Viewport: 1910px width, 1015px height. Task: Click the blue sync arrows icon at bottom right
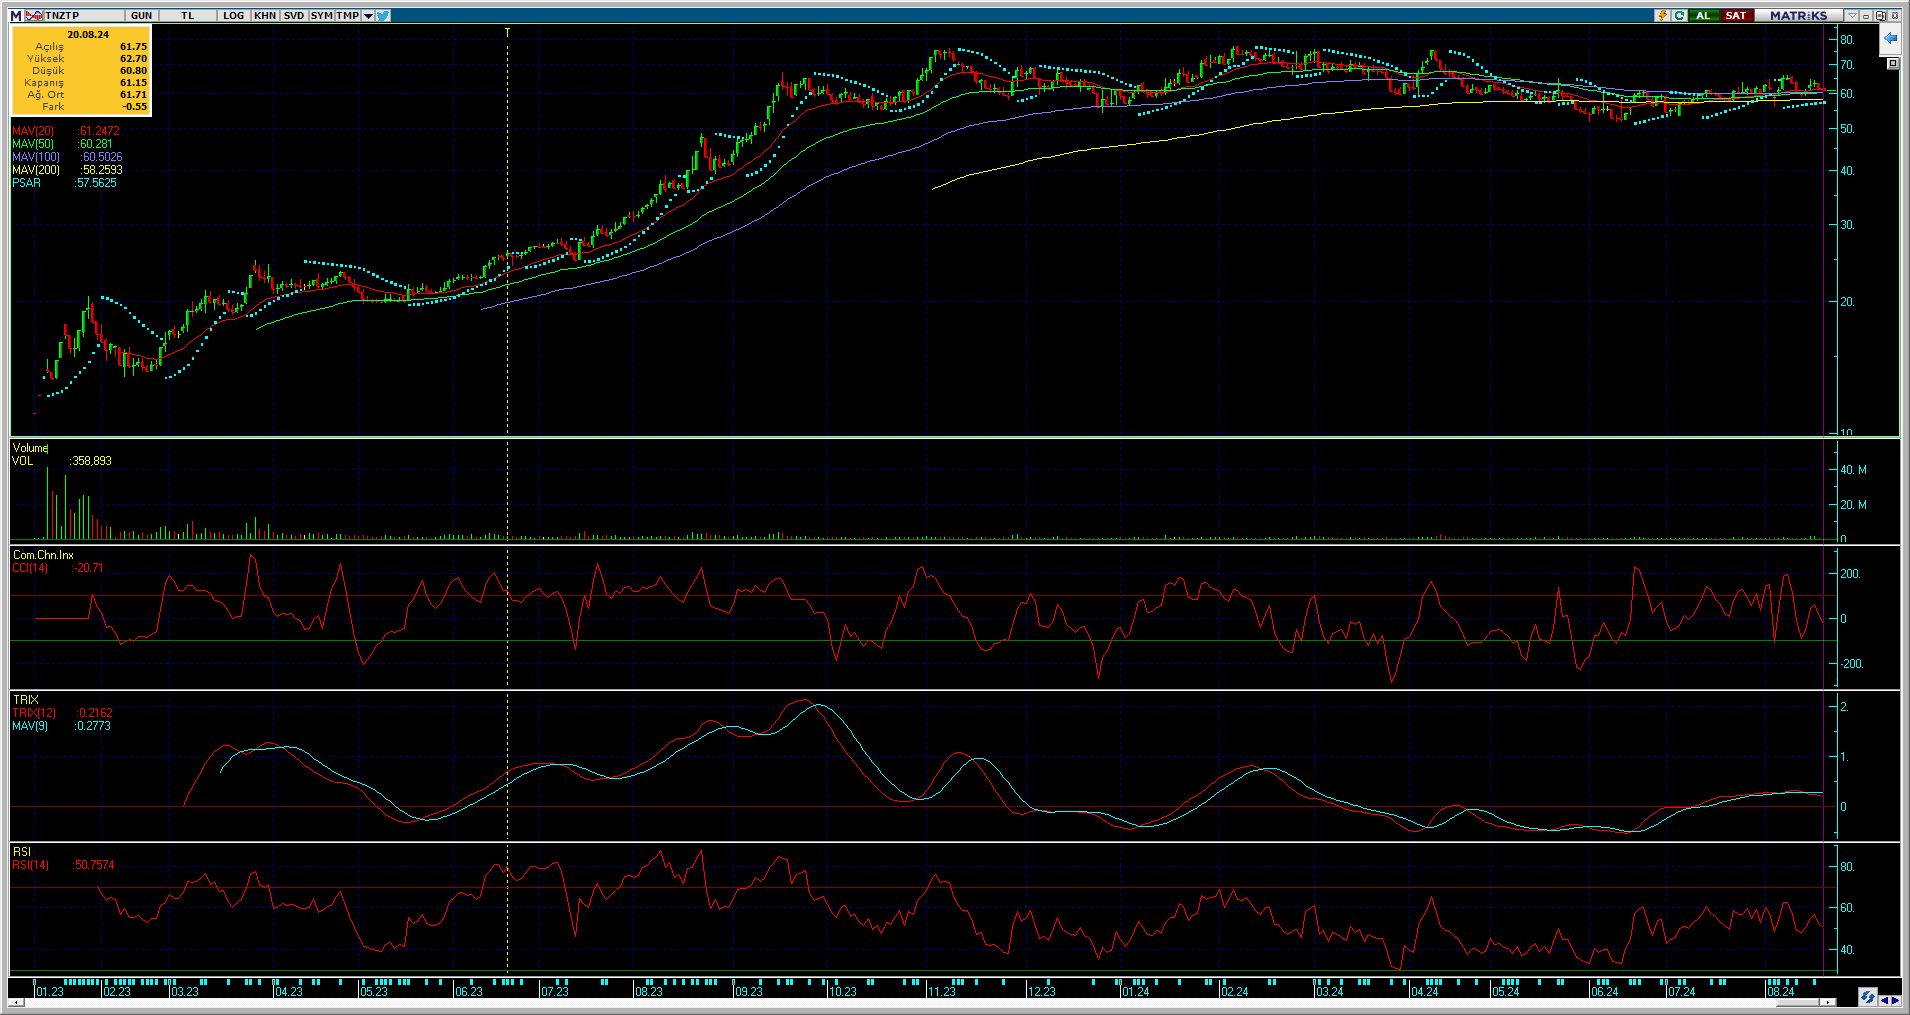coord(1867,997)
